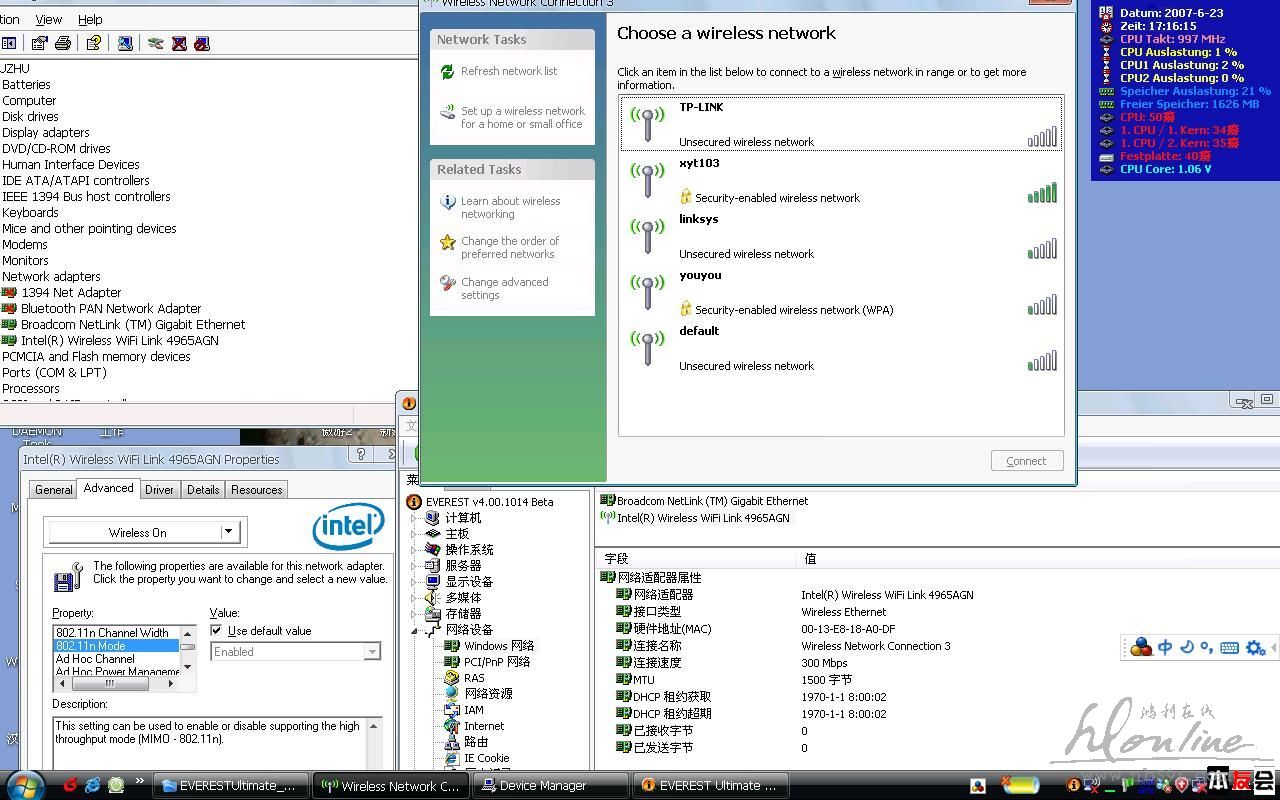The image size is (1280, 800).
Task: Uncheck the Use default value checkbox
Action: (217, 631)
